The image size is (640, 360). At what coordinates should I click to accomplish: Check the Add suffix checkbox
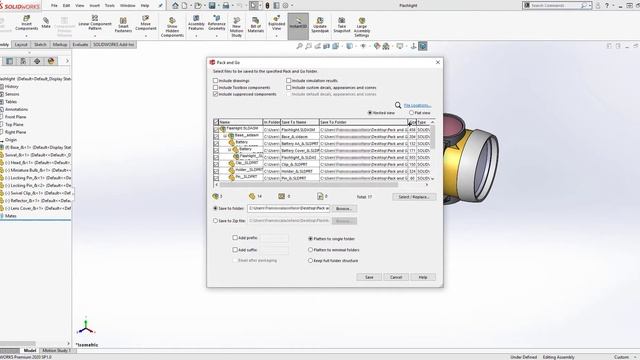click(x=235, y=249)
